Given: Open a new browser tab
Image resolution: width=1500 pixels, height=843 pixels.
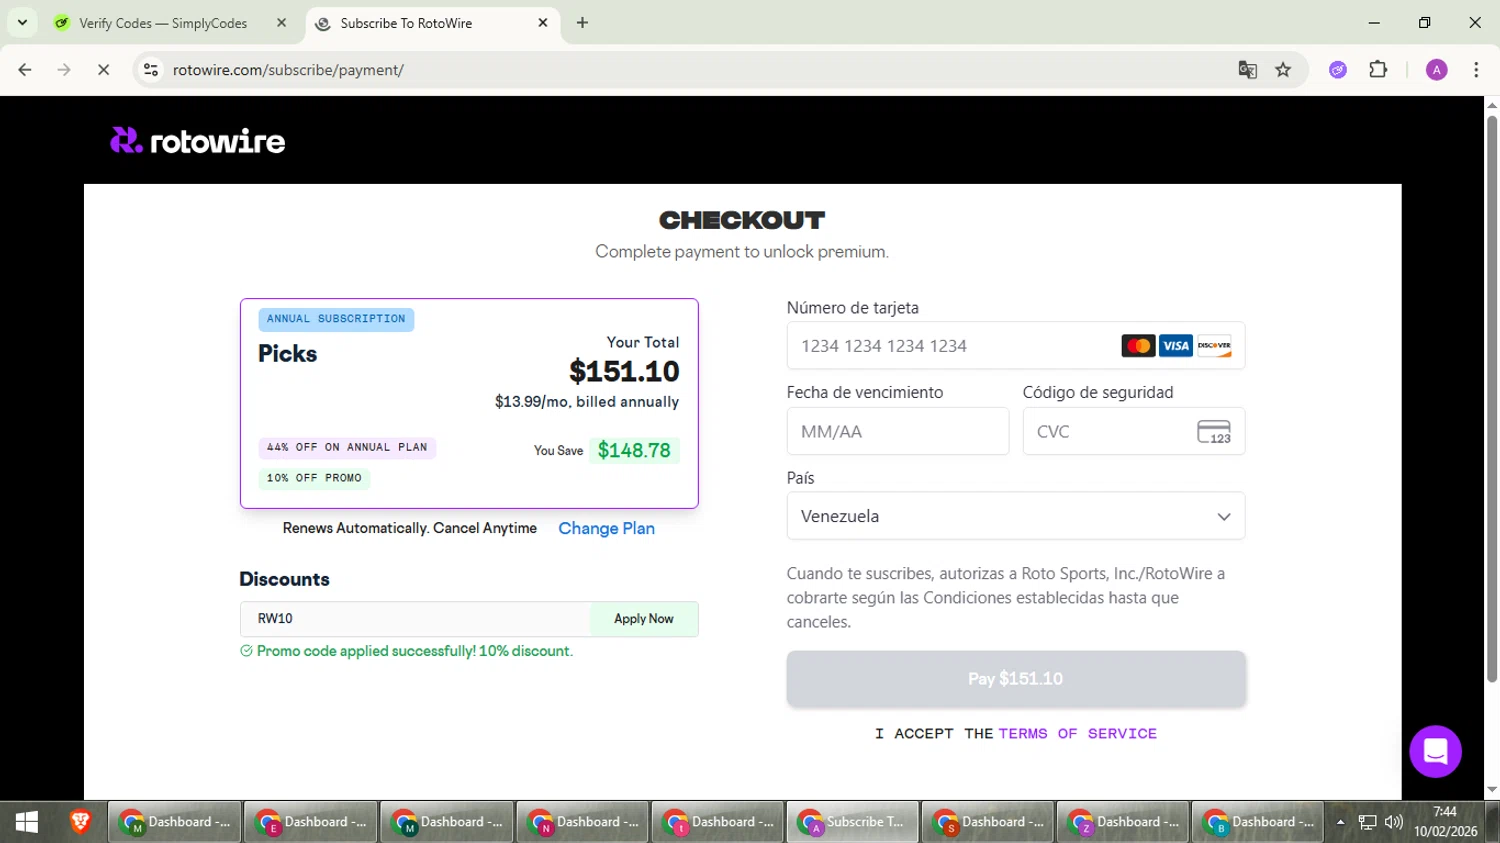Looking at the screenshot, I should tap(582, 23).
